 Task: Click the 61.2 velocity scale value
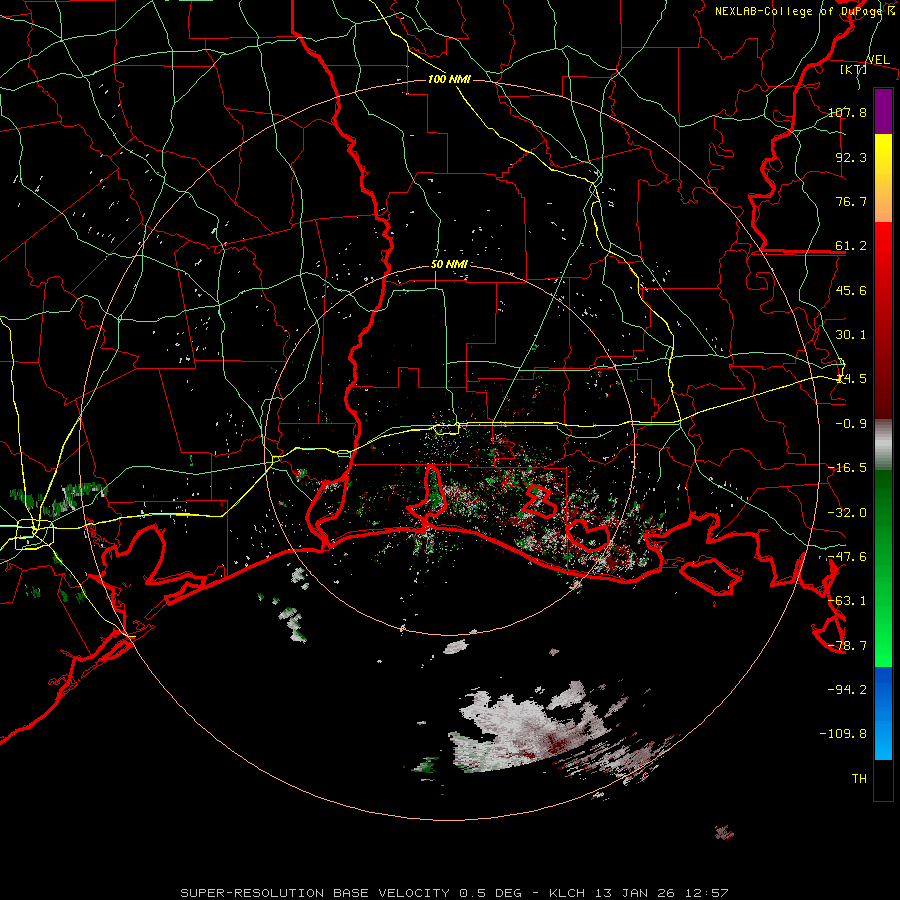pos(851,246)
